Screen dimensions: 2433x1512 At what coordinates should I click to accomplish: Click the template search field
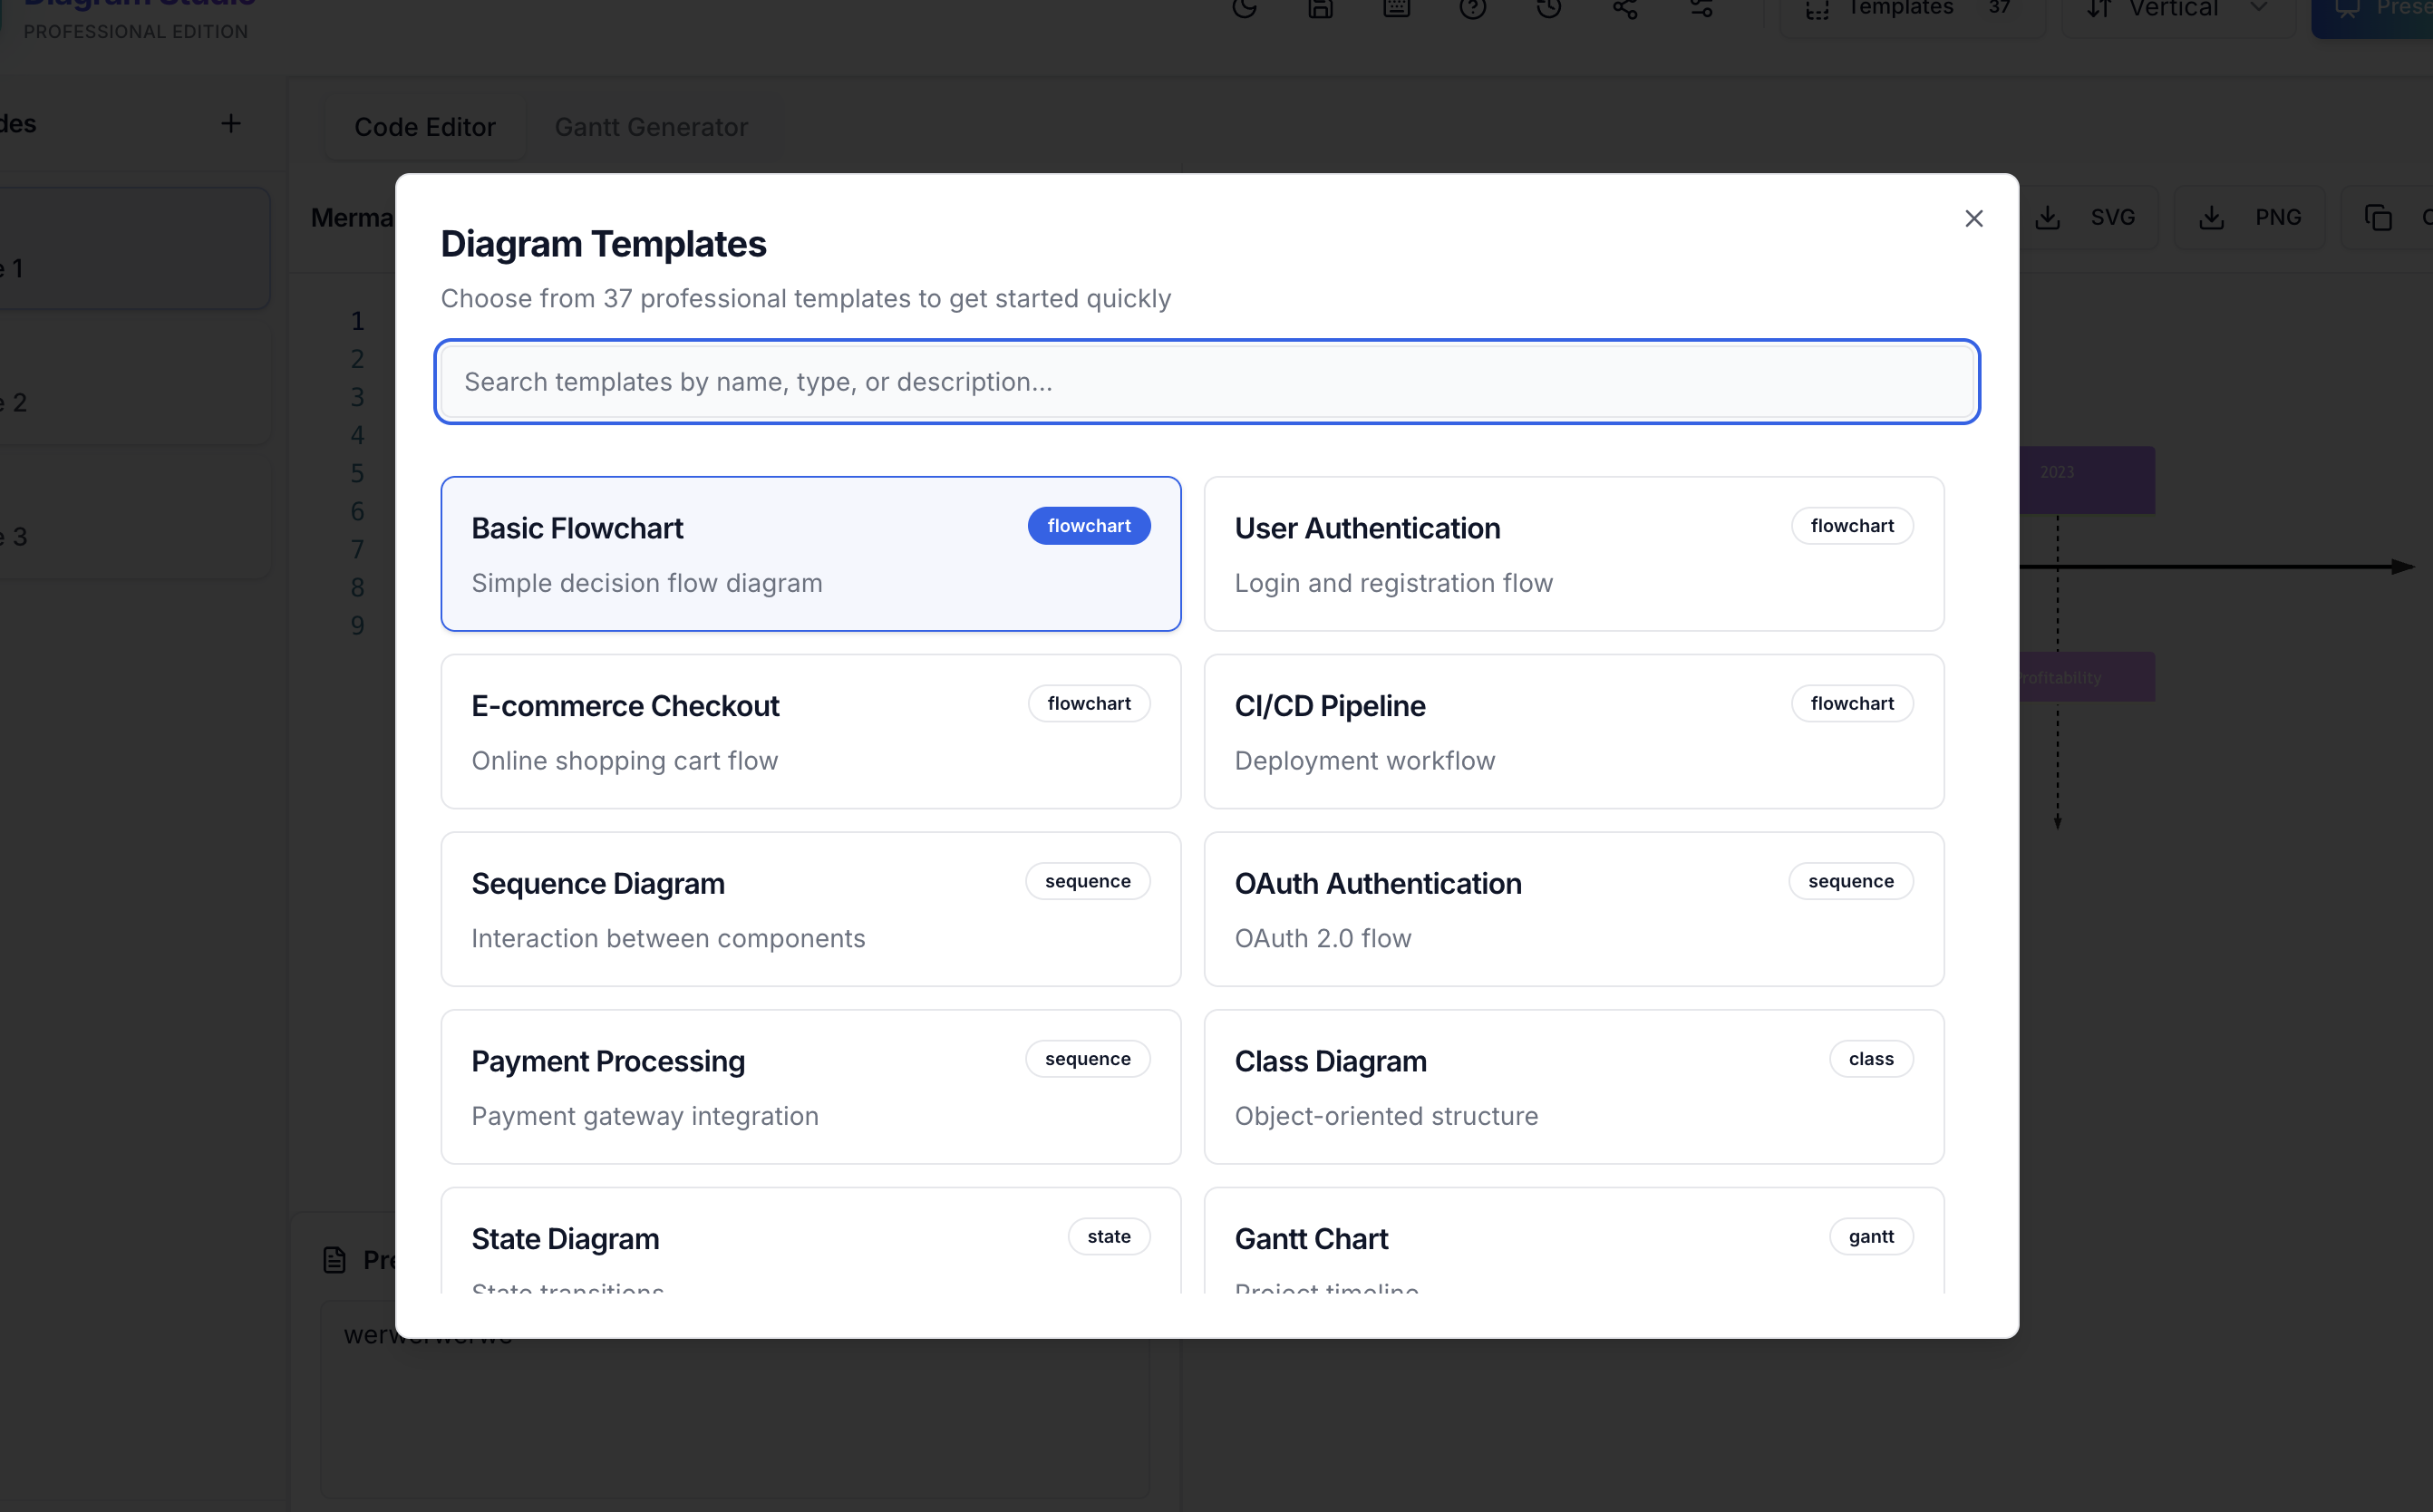pos(1206,382)
